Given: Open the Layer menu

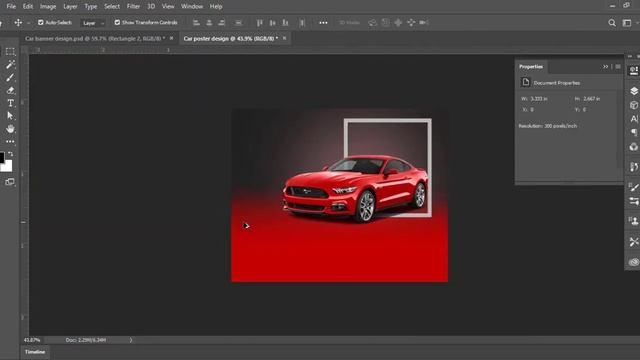Looking at the screenshot, I should (70, 7).
